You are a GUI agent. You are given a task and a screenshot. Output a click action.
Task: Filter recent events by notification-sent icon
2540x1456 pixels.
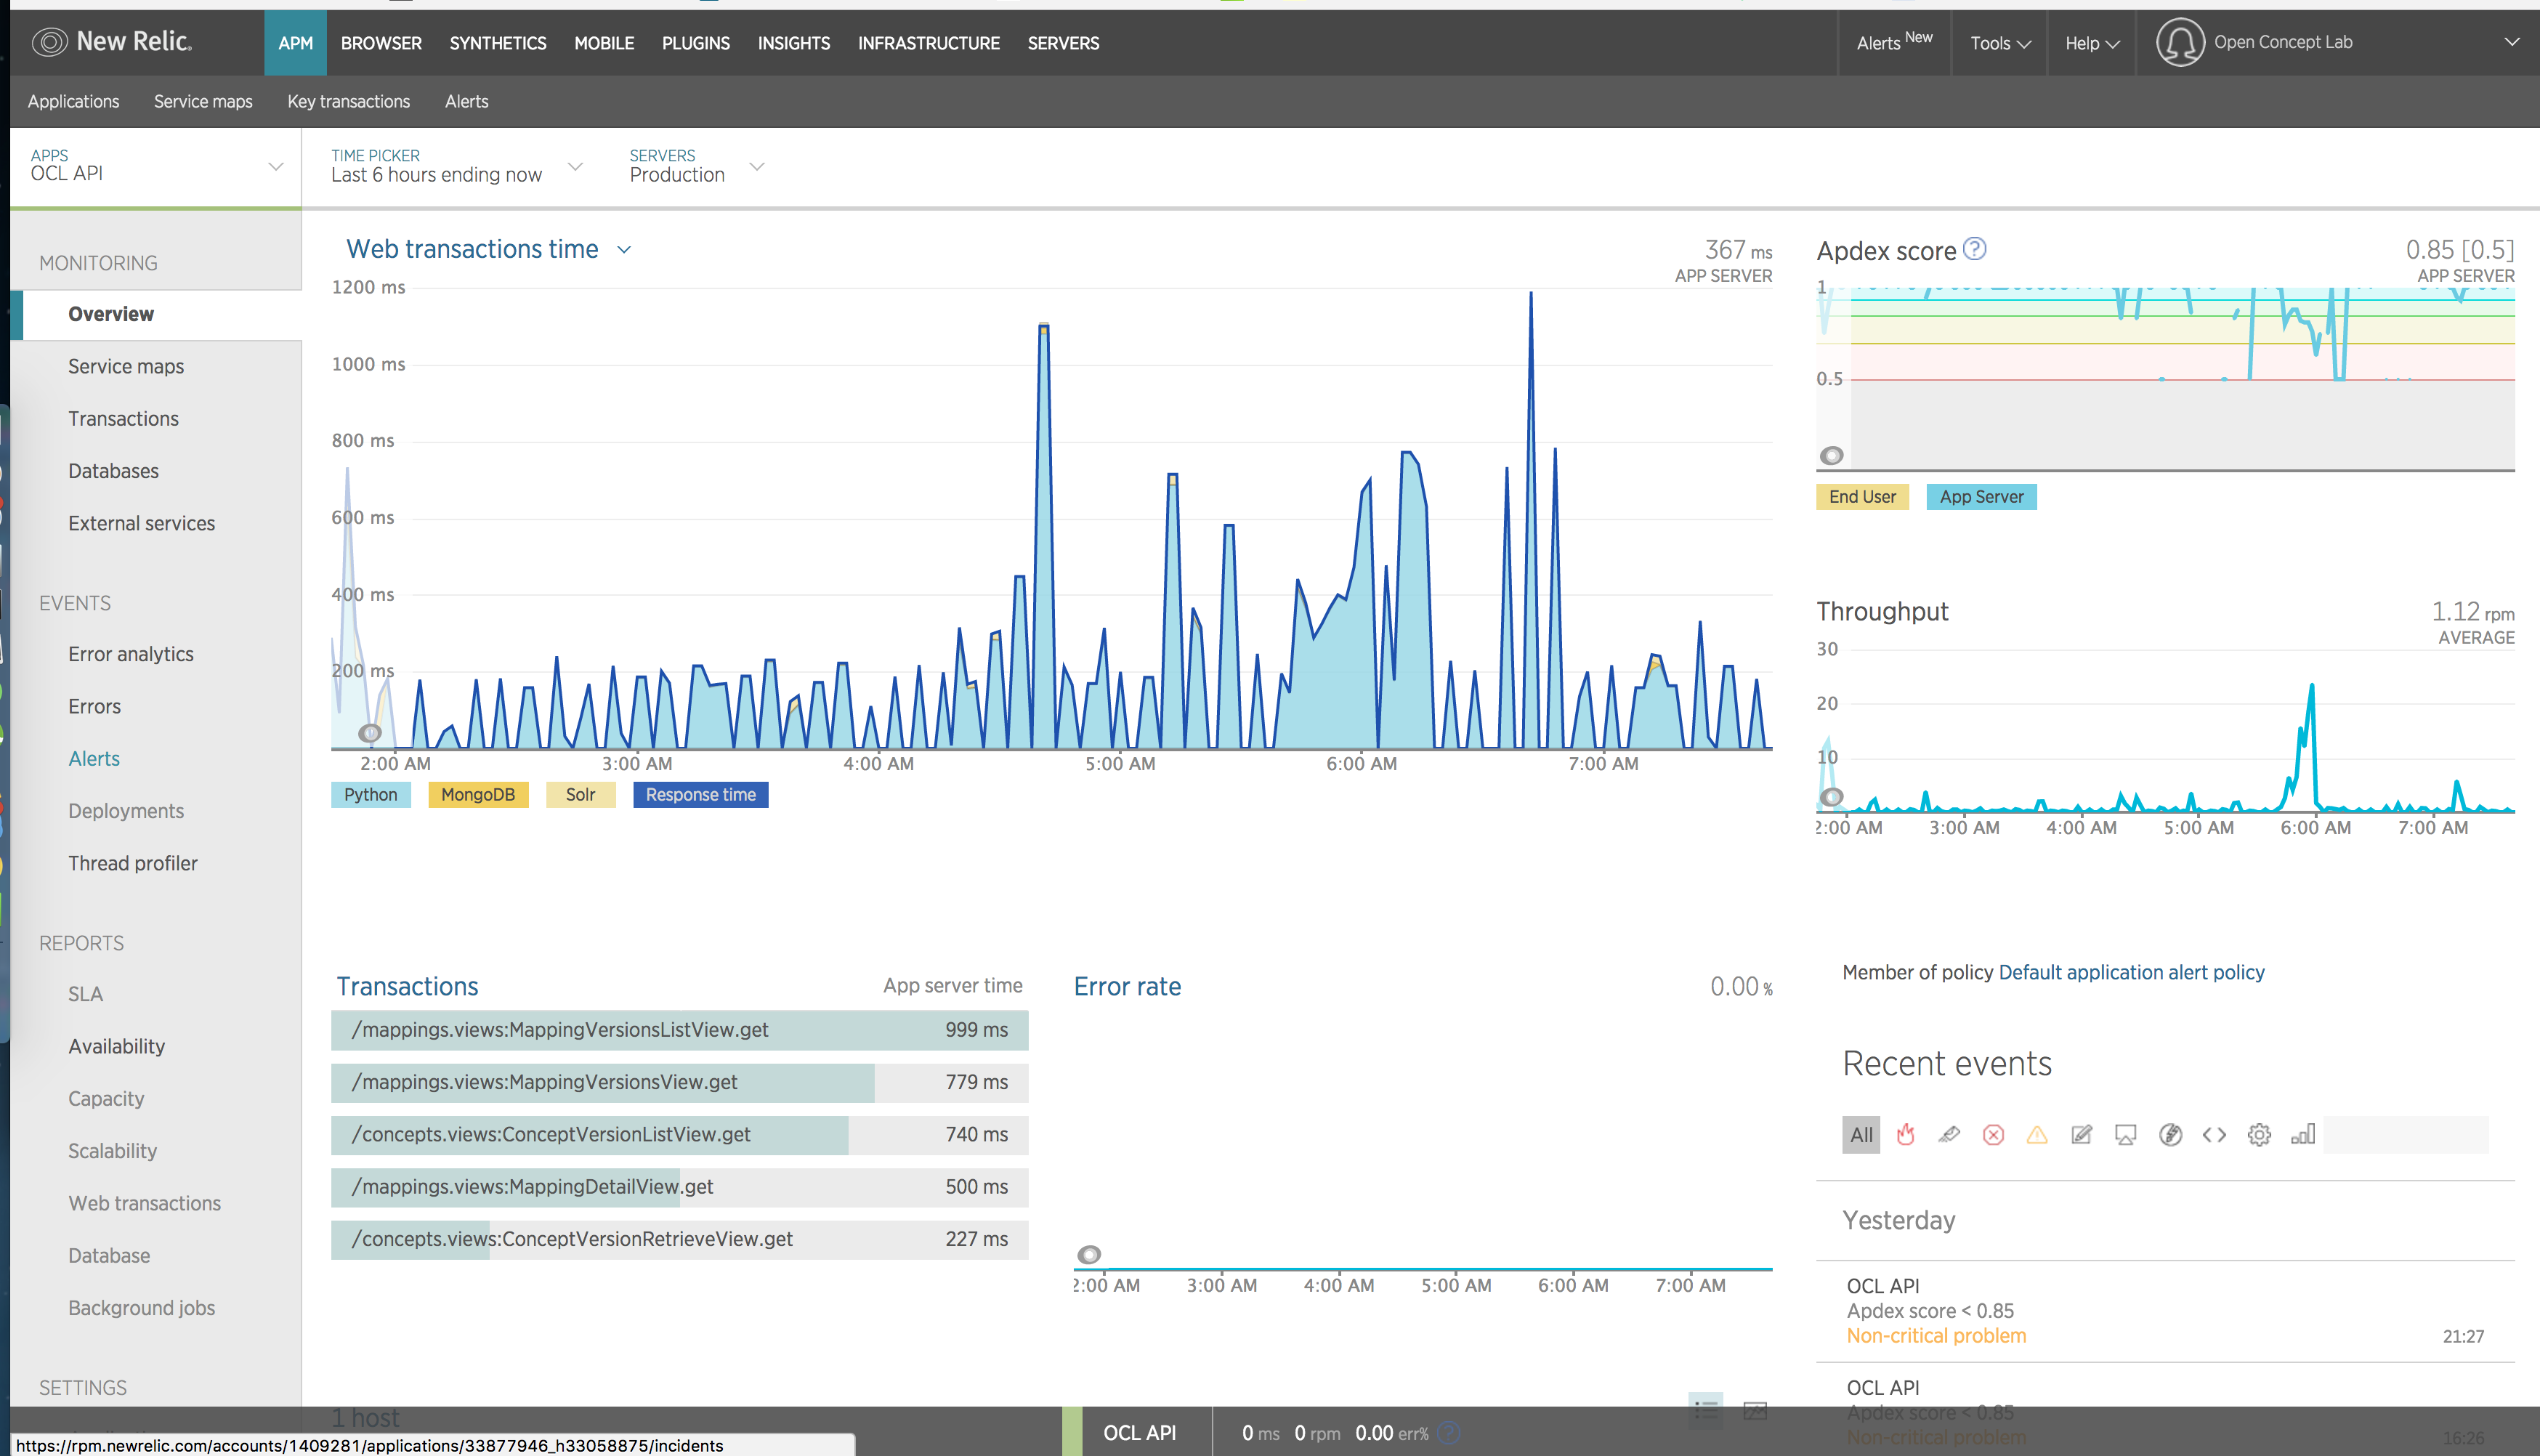[1949, 1134]
